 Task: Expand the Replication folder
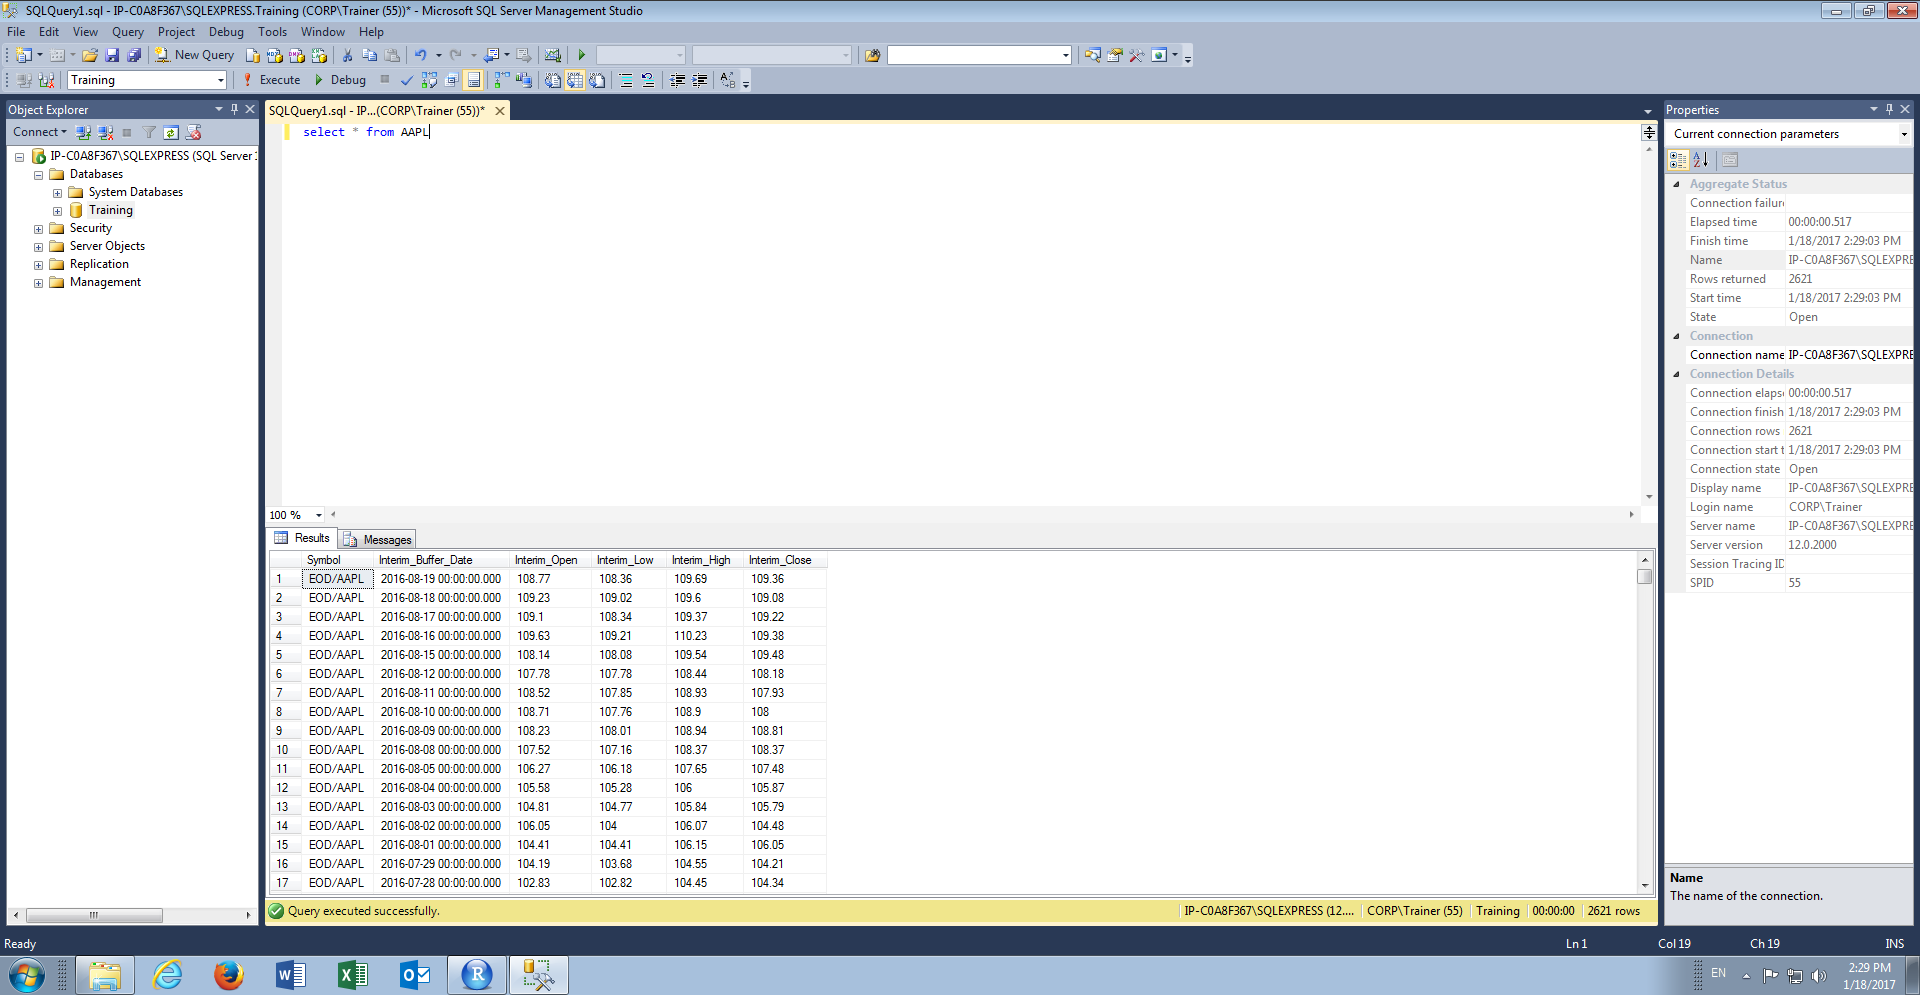38,265
